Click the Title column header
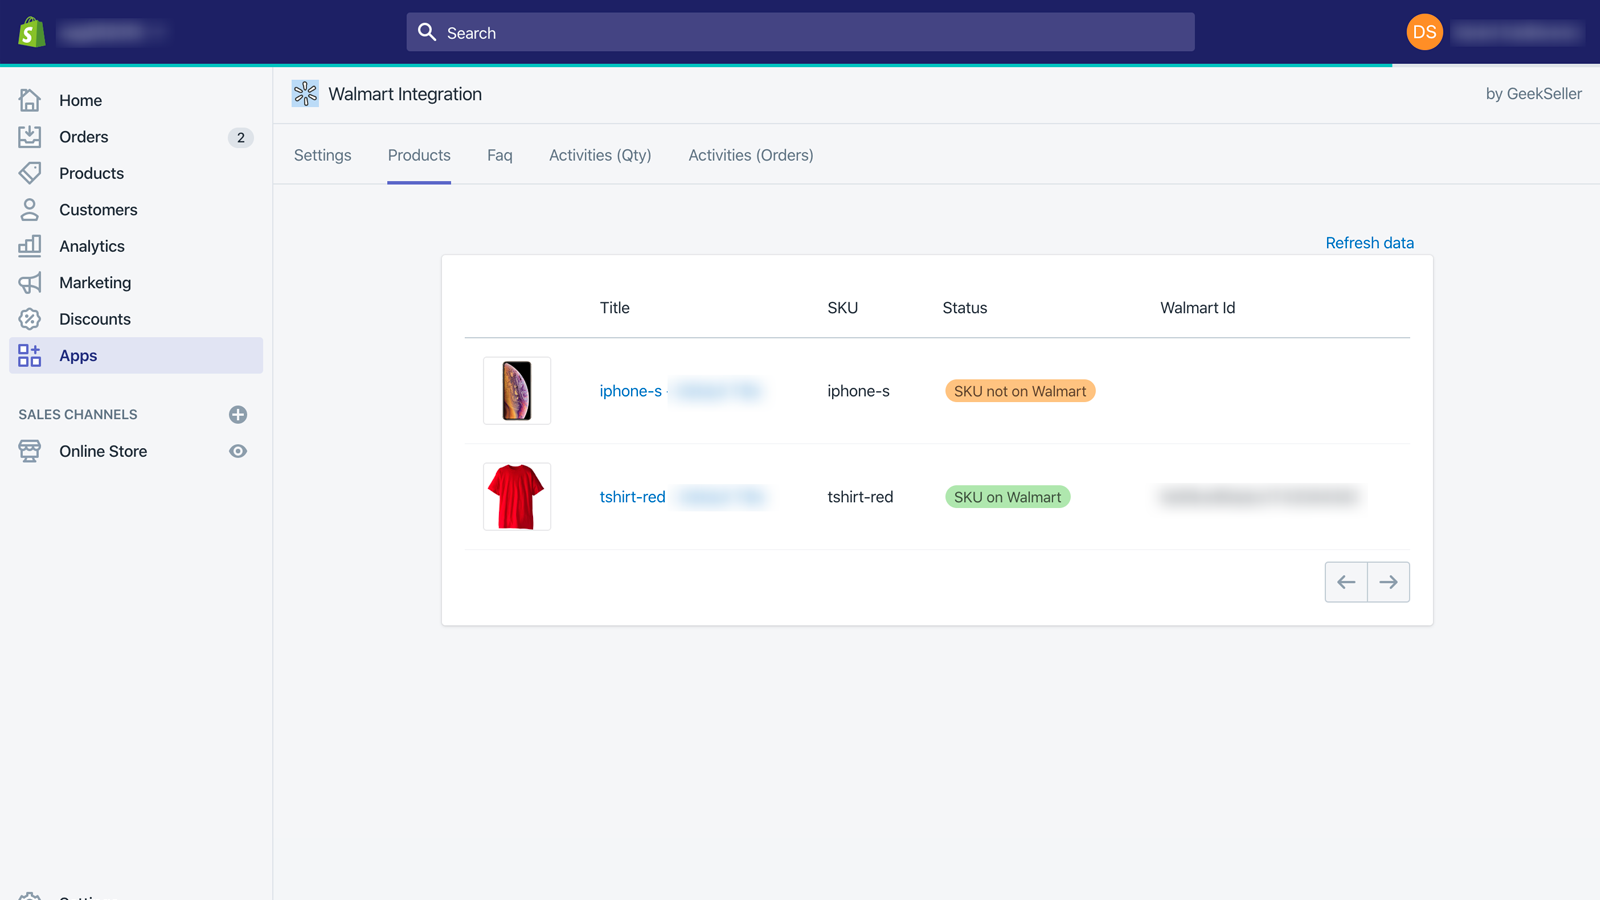 [x=615, y=308]
